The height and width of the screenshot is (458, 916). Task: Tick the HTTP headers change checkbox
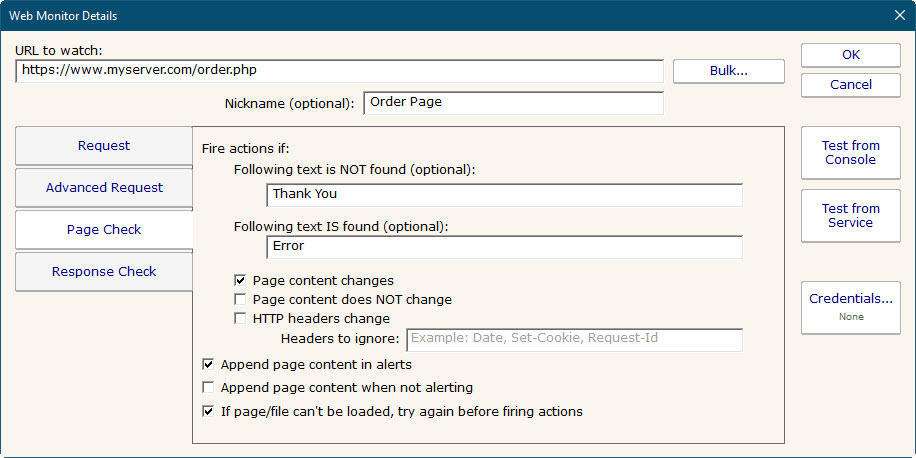coord(240,319)
